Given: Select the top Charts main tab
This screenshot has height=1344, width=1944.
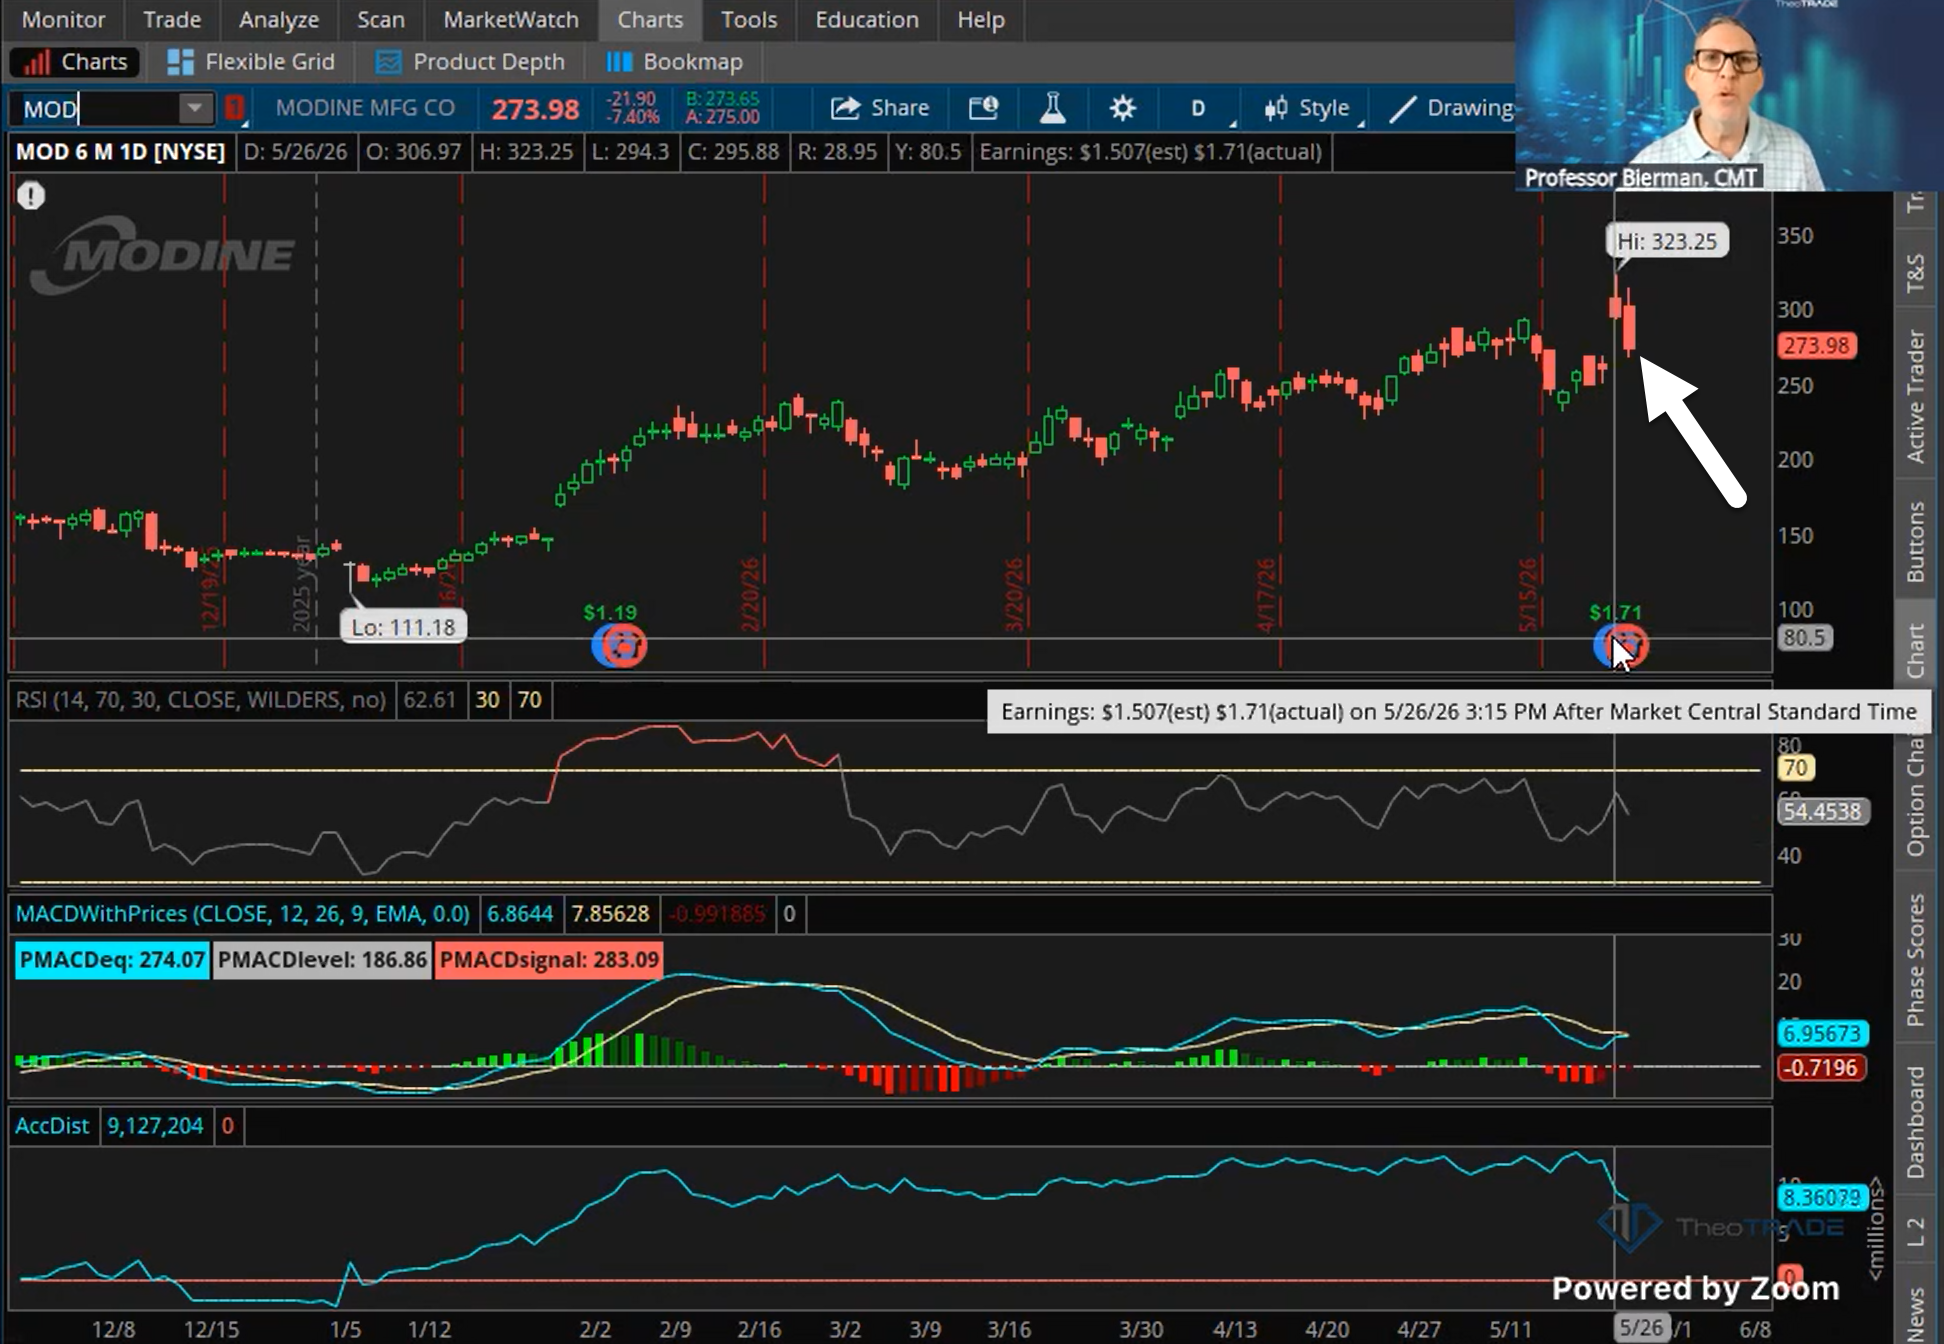Looking at the screenshot, I should click(650, 20).
